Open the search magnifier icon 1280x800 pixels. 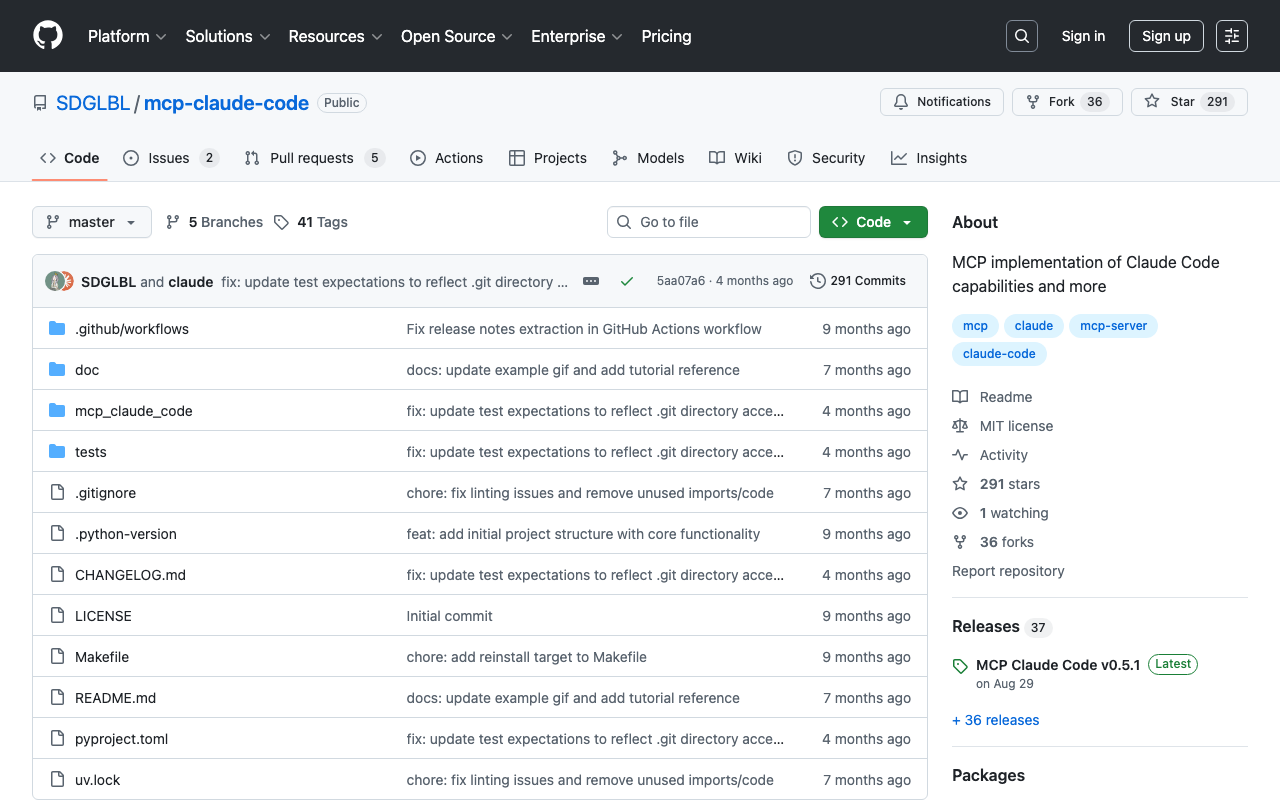[1021, 36]
